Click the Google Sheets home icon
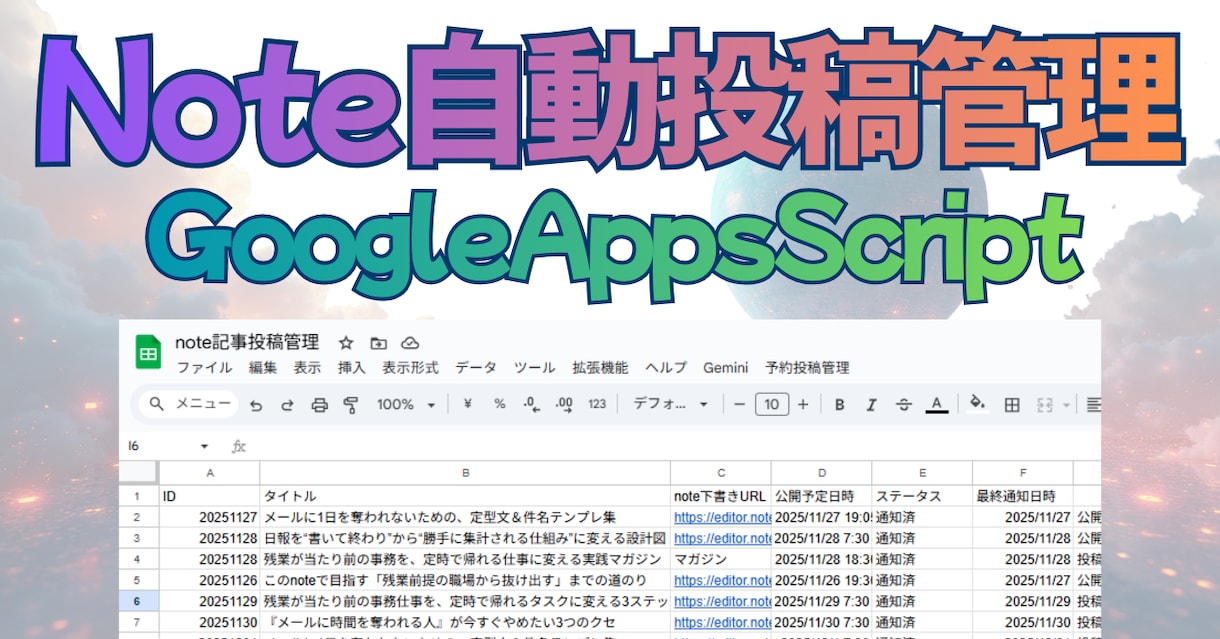This screenshot has height=639, width=1220. [148, 353]
